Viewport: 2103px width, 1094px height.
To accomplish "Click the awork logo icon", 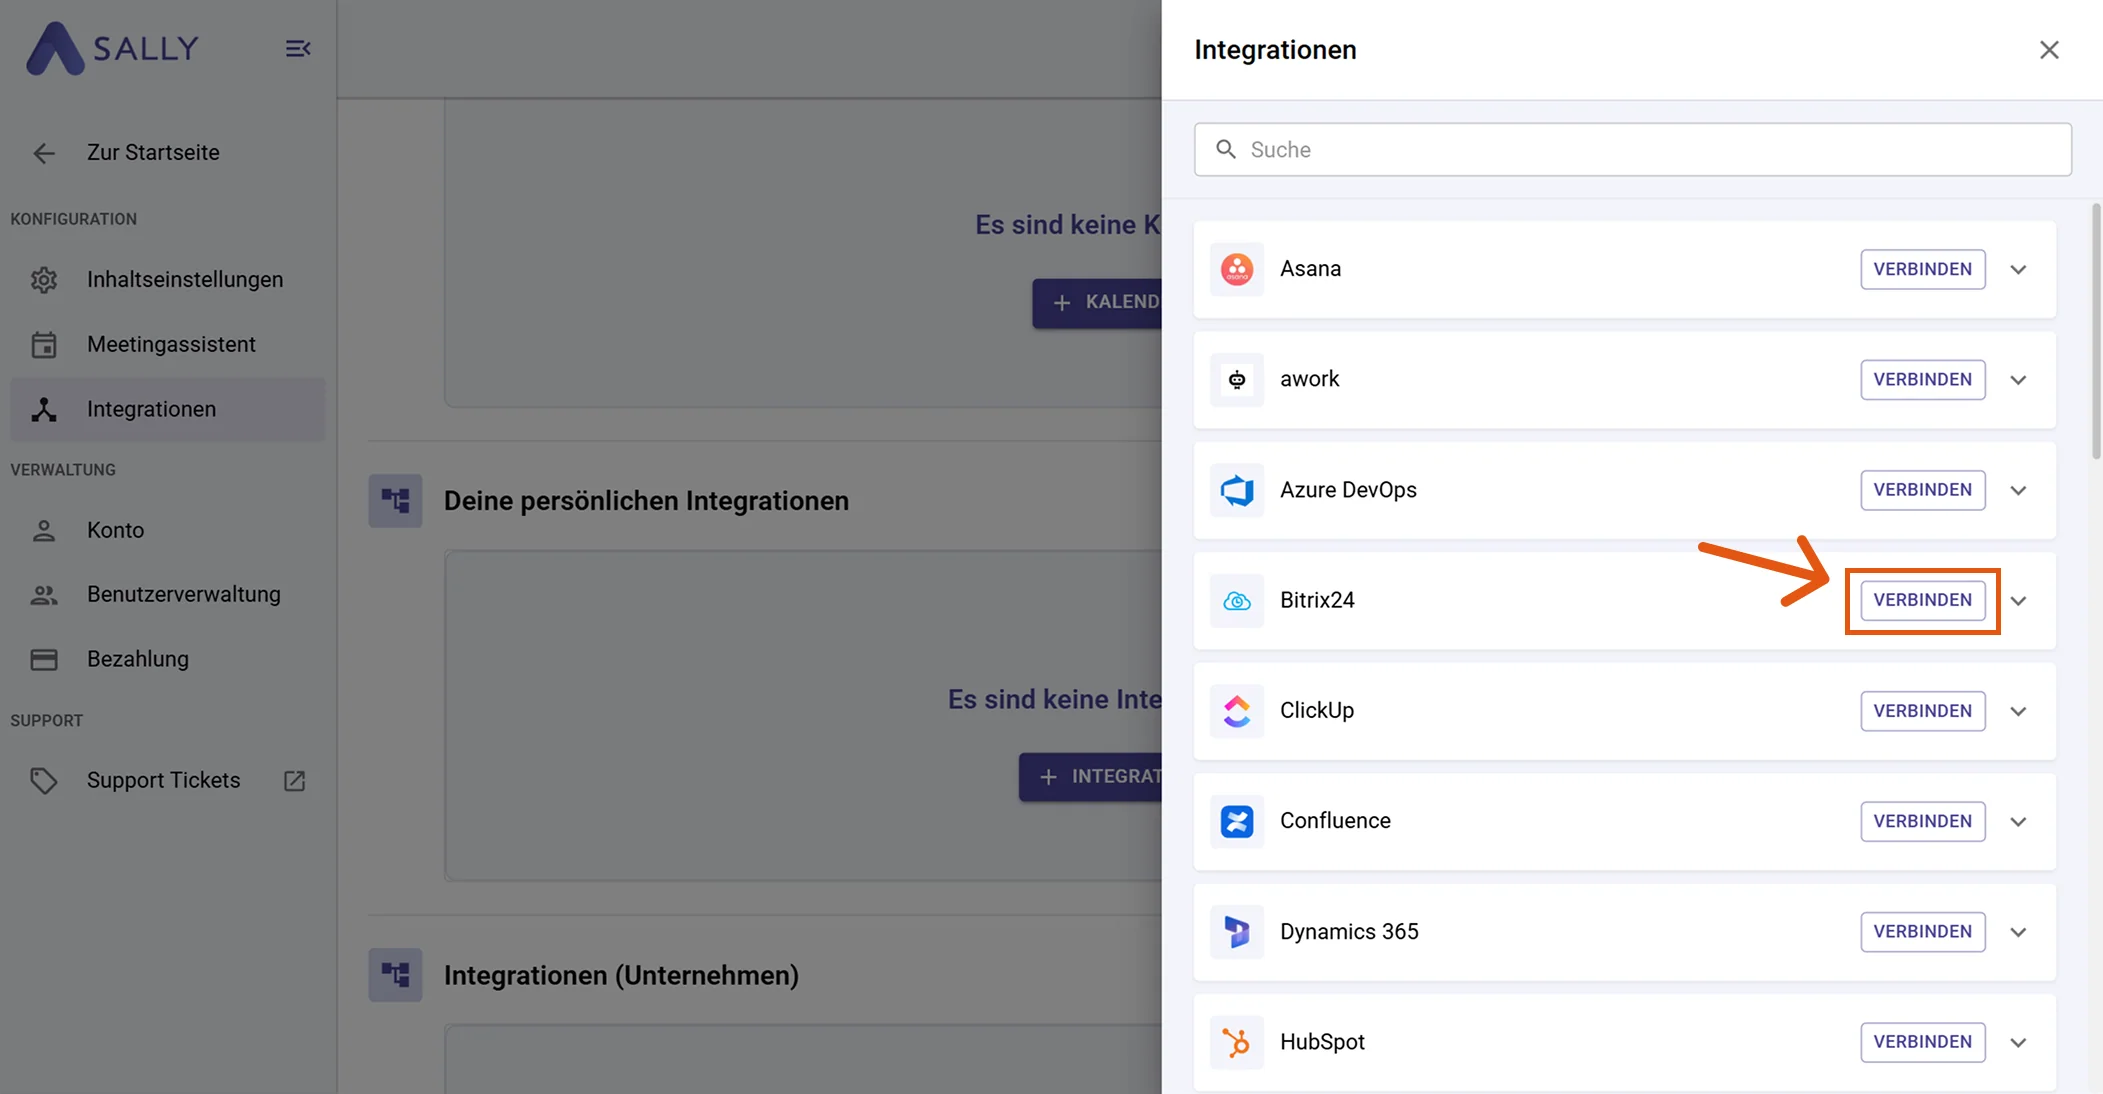I will (1237, 379).
